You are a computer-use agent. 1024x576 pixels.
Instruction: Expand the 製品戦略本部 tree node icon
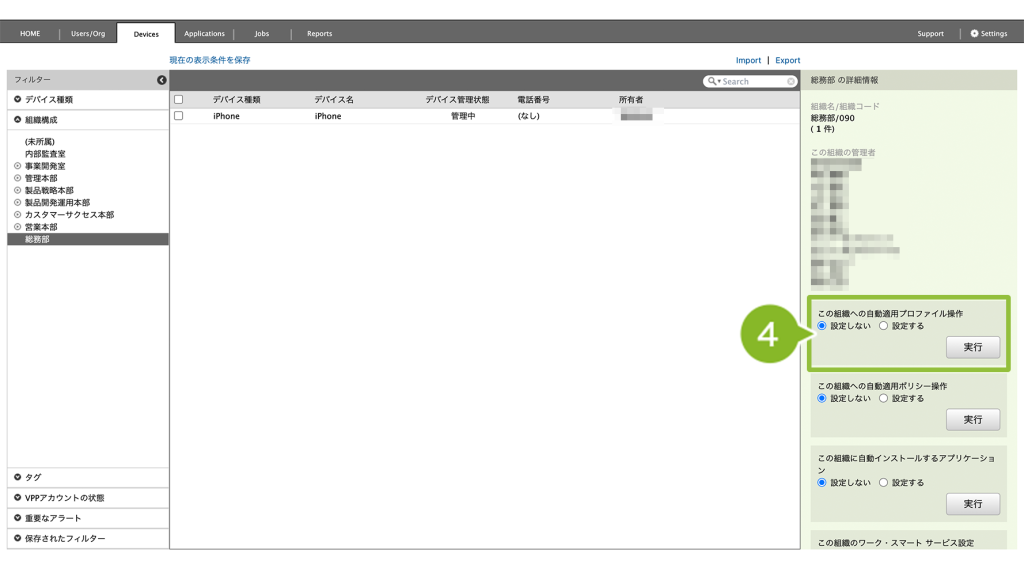tap(17, 190)
